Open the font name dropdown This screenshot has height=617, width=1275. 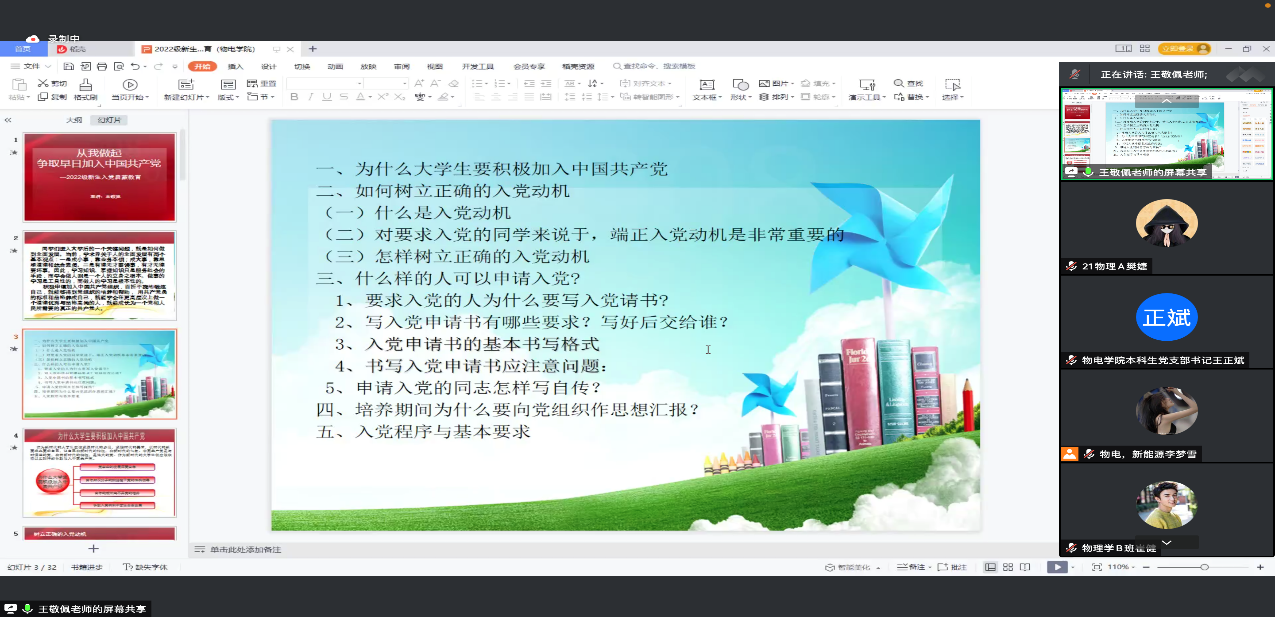(x=360, y=83)
